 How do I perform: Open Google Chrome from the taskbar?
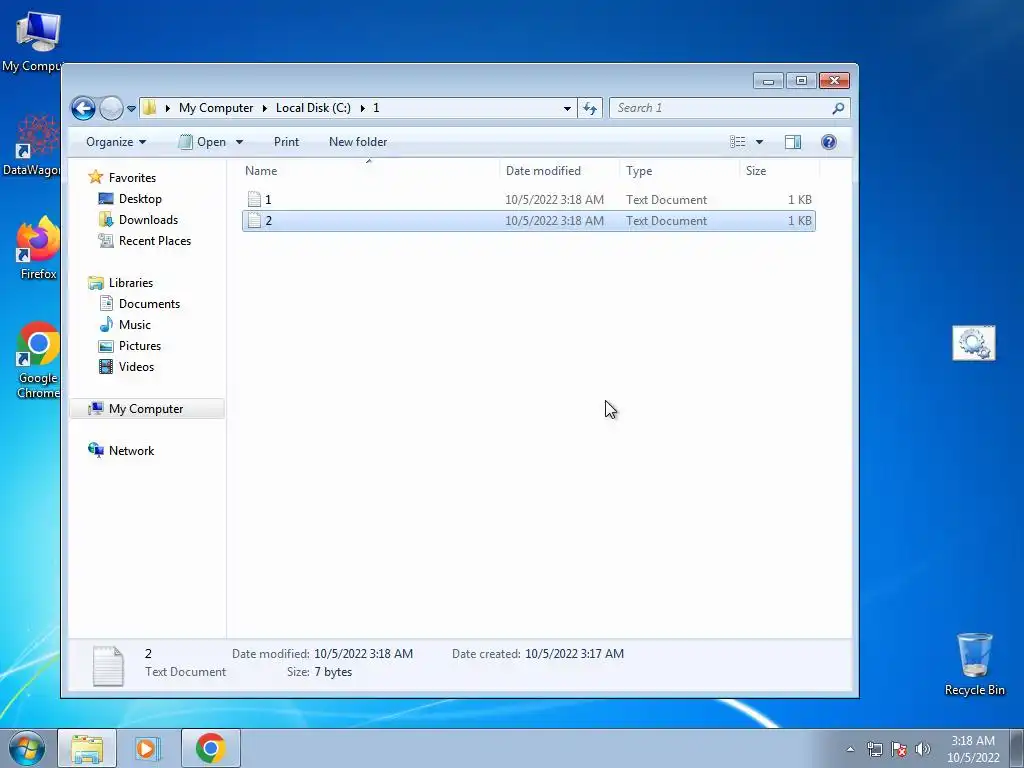click(x=210, y=748)
